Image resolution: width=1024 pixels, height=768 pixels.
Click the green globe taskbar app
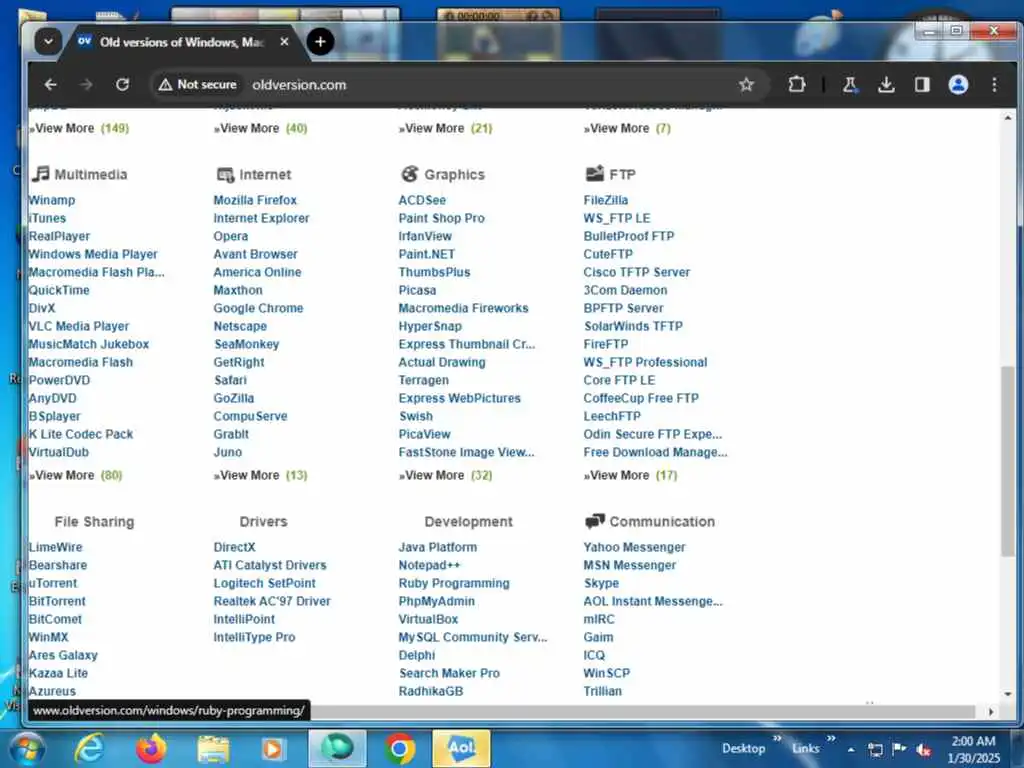[x=337, y=748]
